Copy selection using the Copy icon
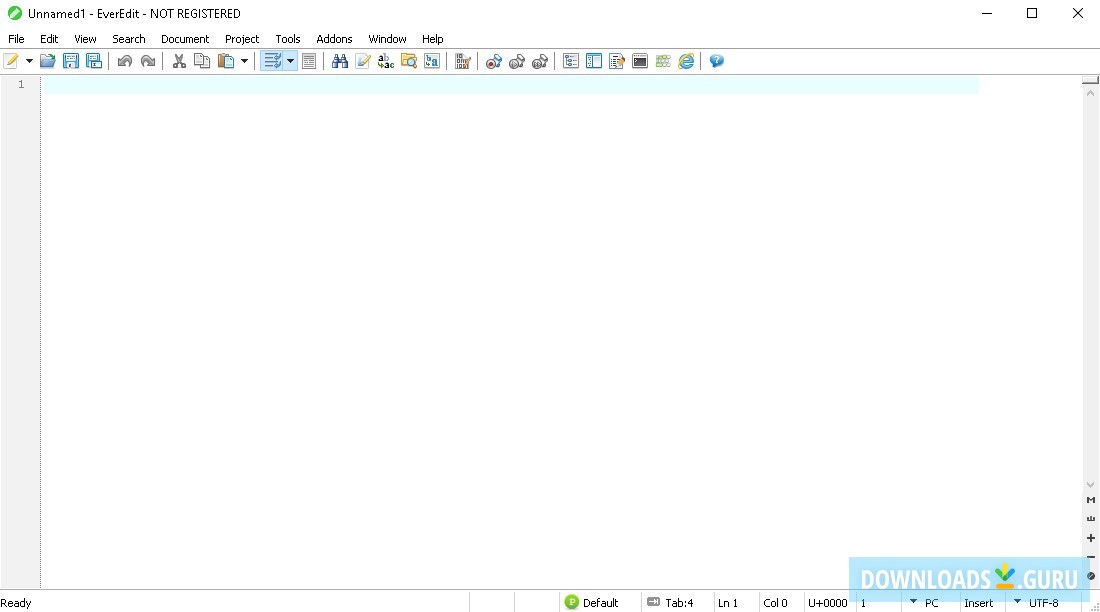This screenshot has width=1100, height=612. click(x=202, y=61)
